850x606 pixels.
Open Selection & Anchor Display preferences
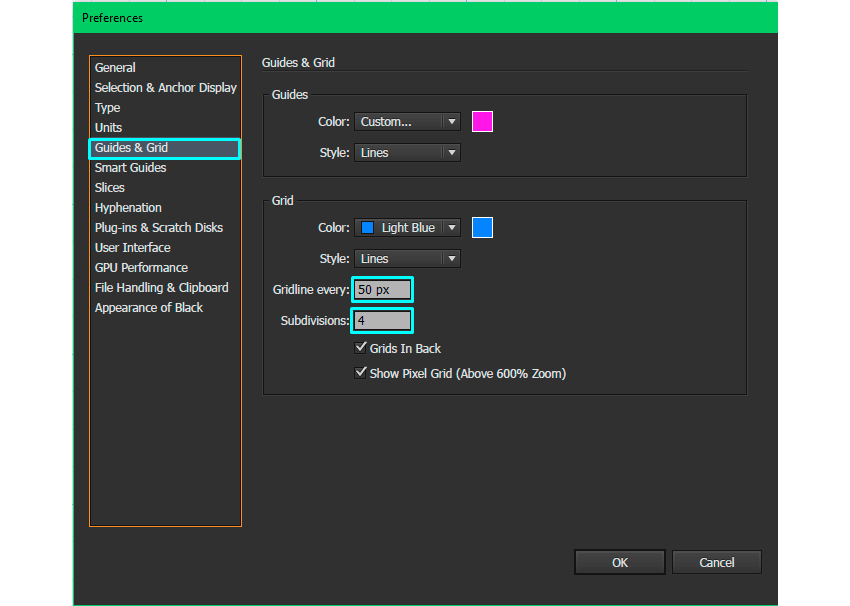pos(165,88)
